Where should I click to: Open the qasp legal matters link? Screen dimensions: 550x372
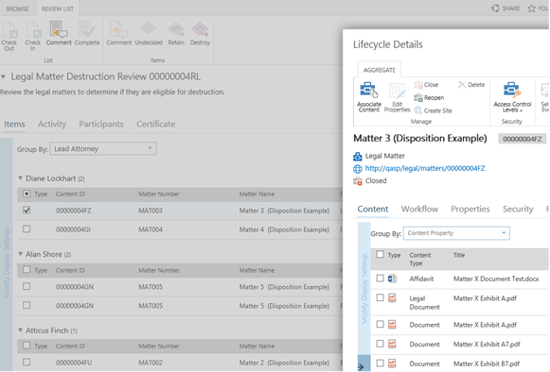coord(425,168)
